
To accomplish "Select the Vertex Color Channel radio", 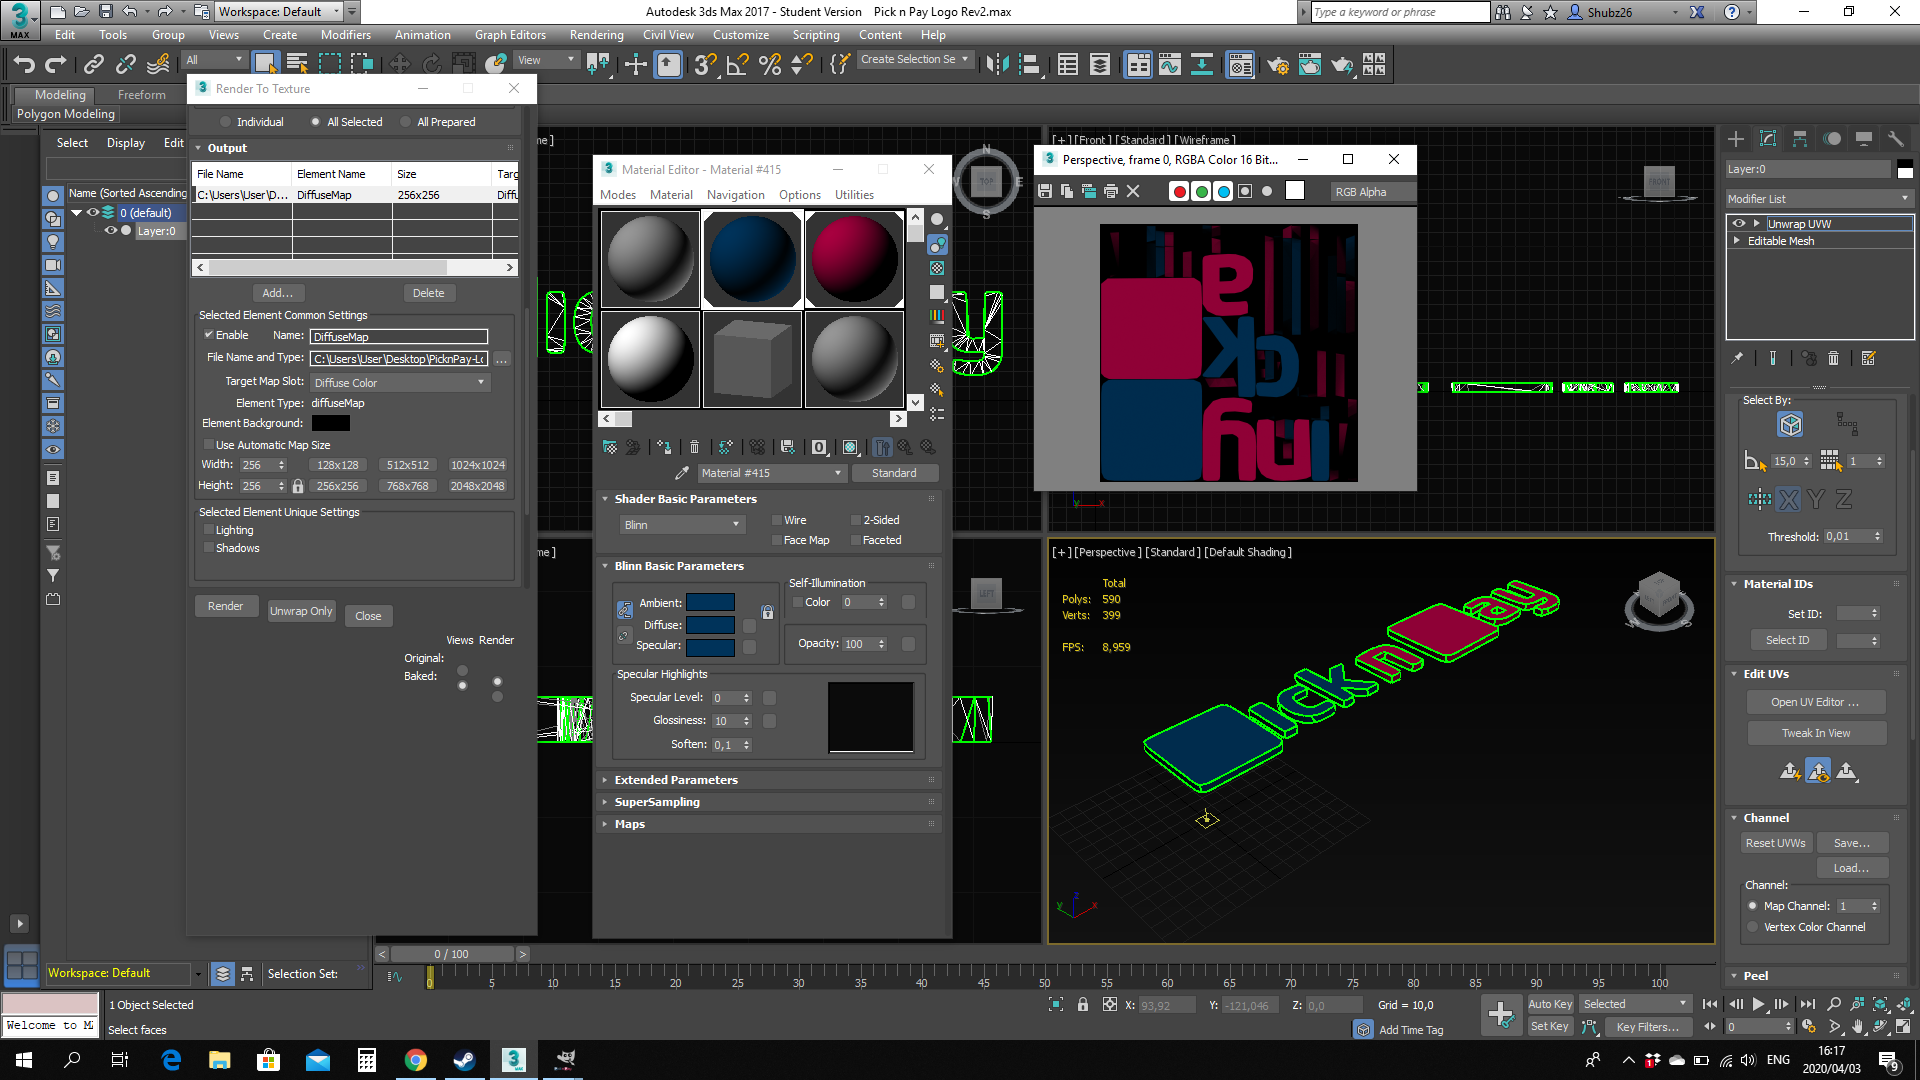I will click(x=1752, y=927).
